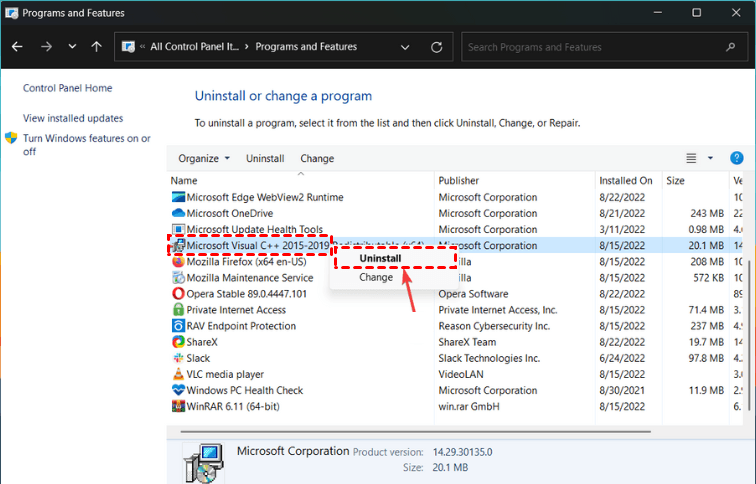
Task: Click the Uninstall toolbar button
Action: tap(265, 158)
